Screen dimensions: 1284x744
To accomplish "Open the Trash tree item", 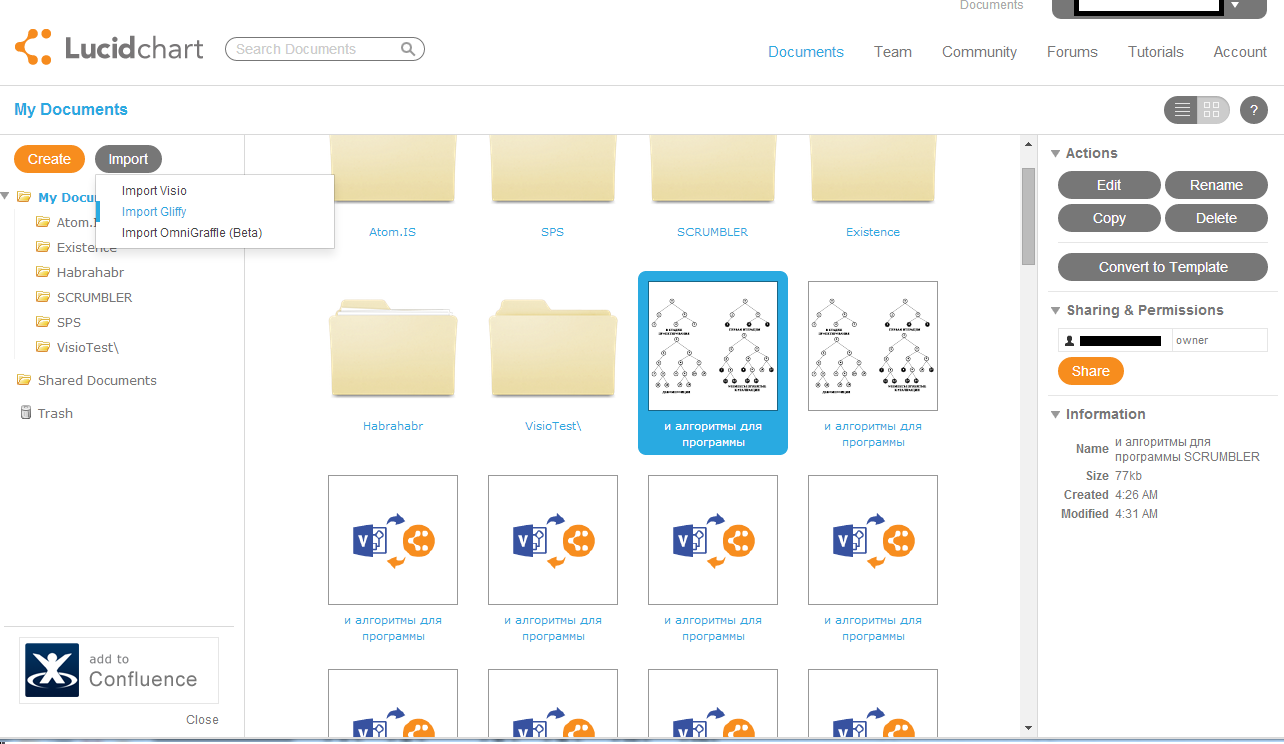I will pos(55,413).
